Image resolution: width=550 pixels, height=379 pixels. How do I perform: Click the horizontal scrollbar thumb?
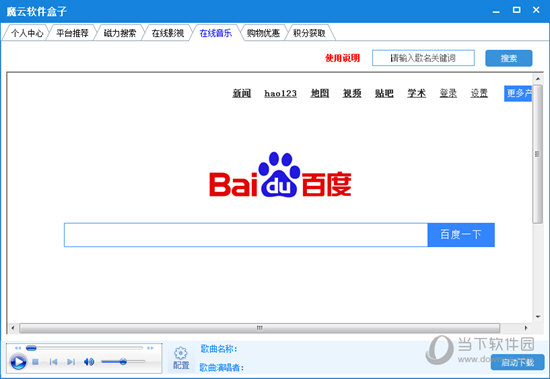coord(260,328)
